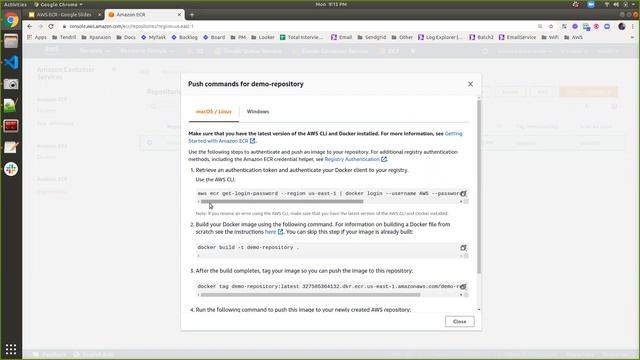Open the AWS bookmark folder
The width and height of the screenshot is (640, 360).
point(573,37)
